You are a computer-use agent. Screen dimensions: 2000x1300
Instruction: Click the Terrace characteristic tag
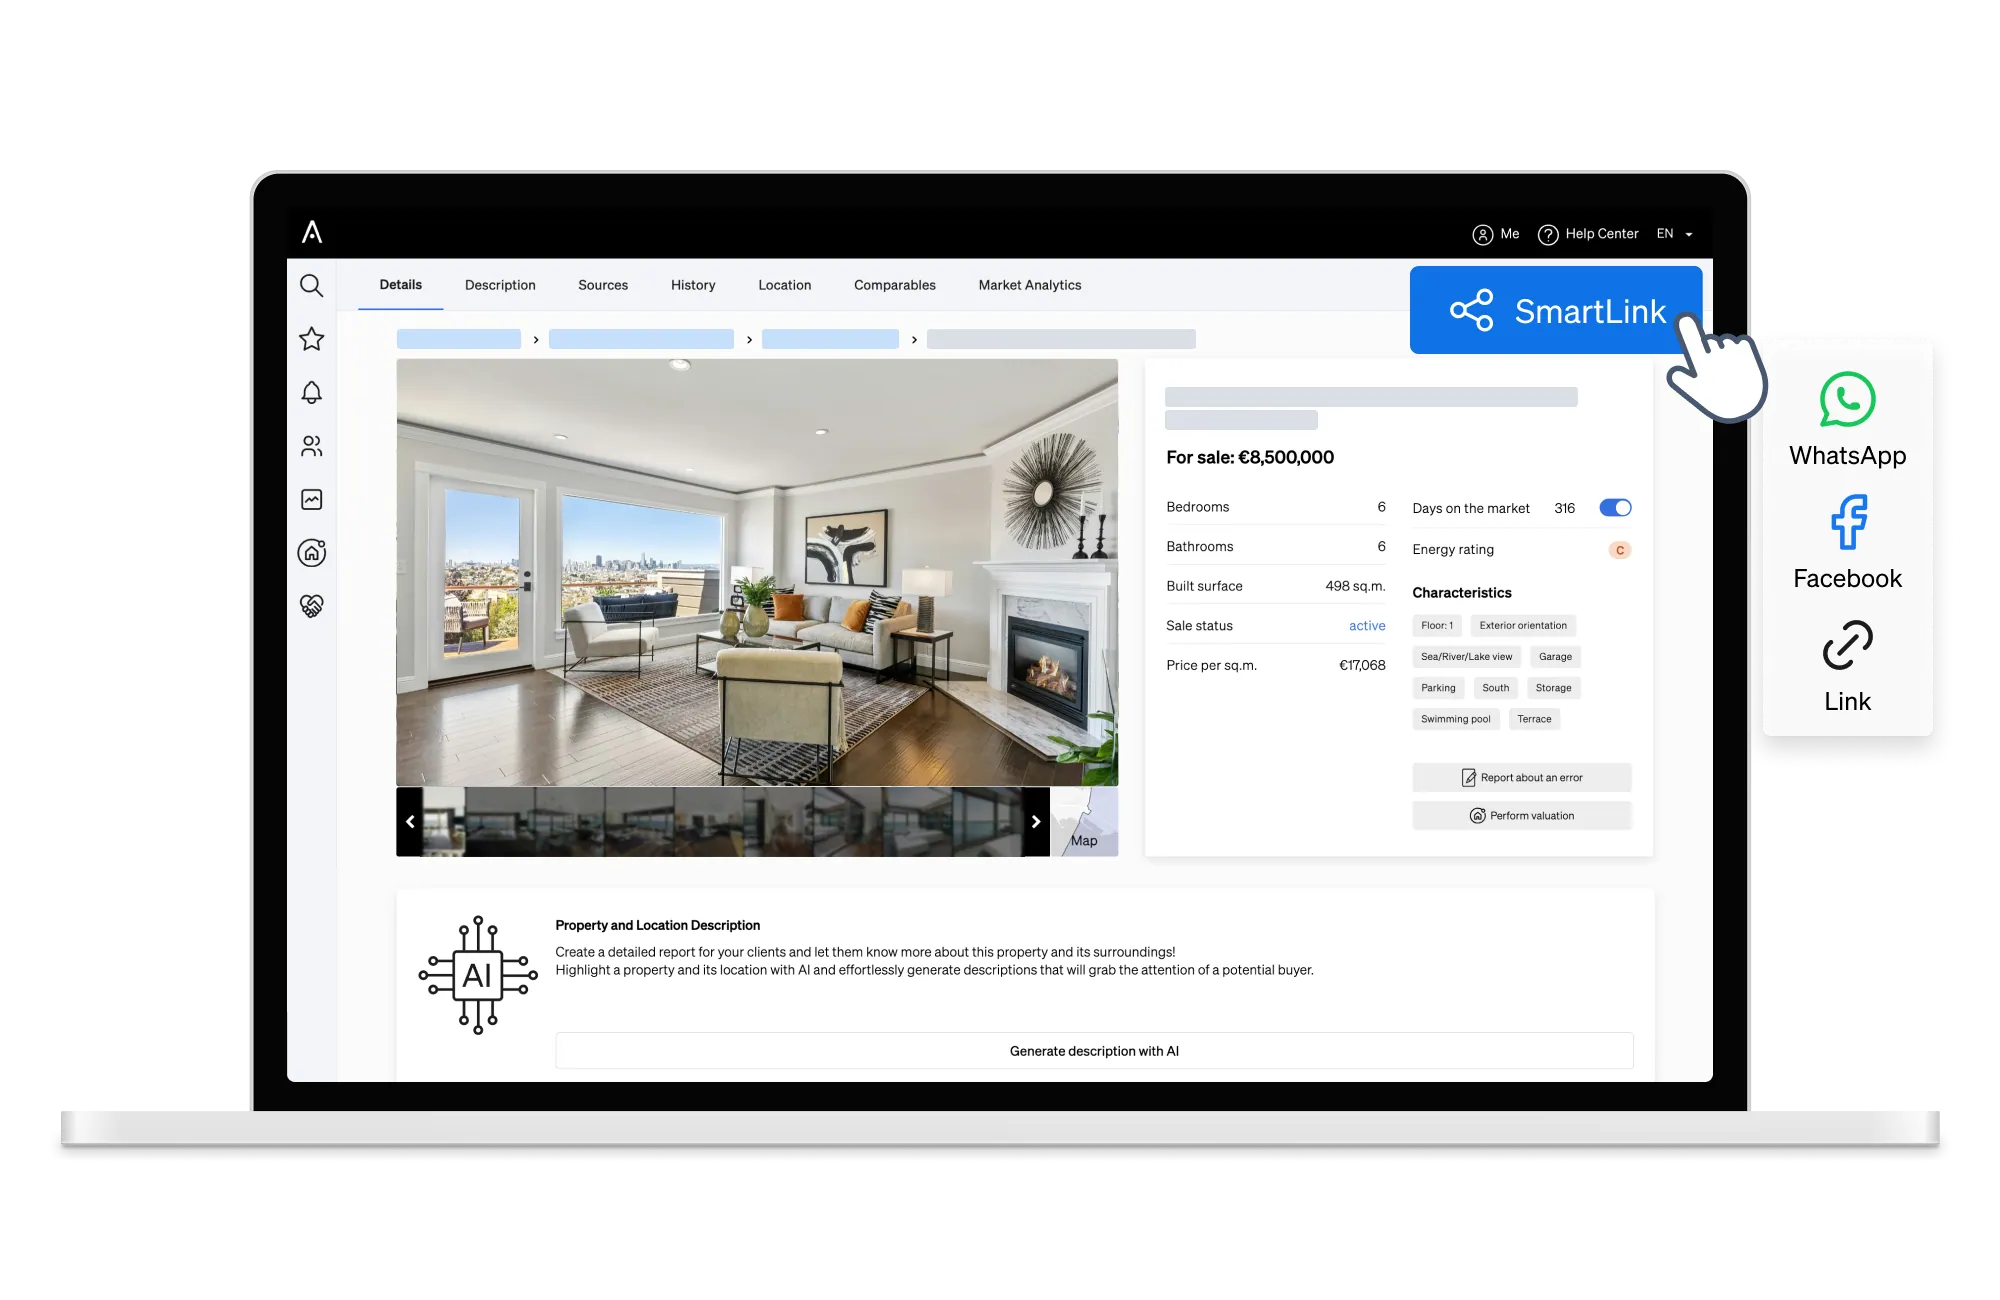pos(1534,719)
